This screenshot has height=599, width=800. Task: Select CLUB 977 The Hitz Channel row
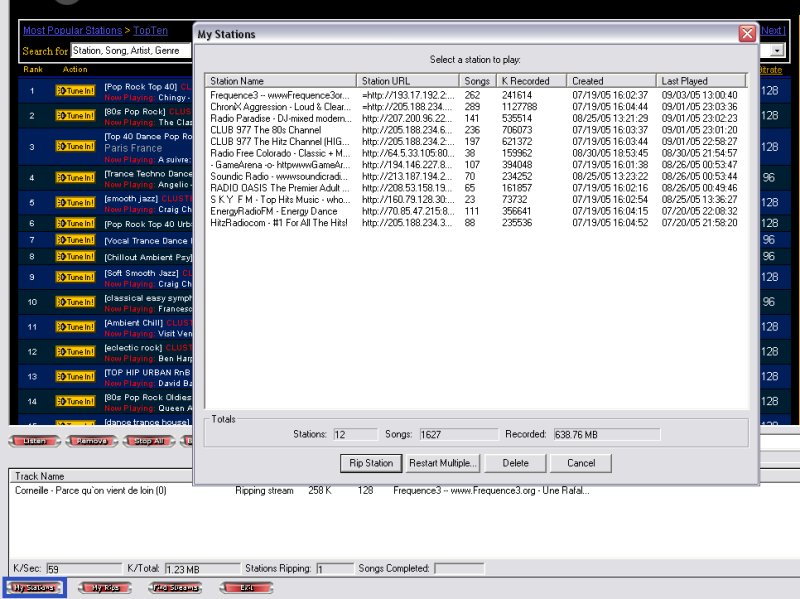[x=476, y=142]
